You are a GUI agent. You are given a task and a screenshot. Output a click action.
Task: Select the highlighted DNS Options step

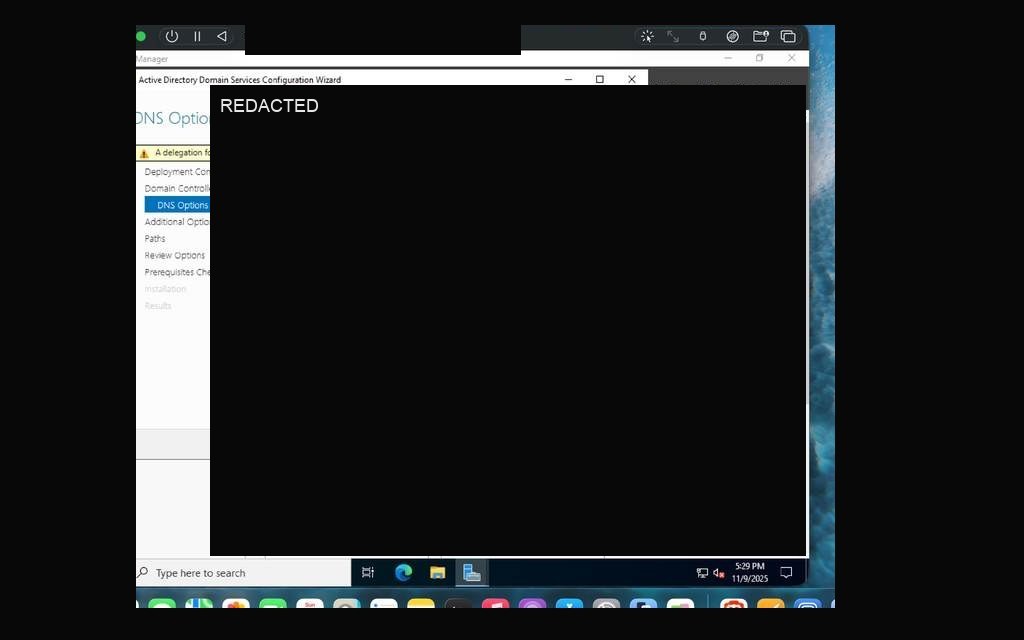[177, 205]
